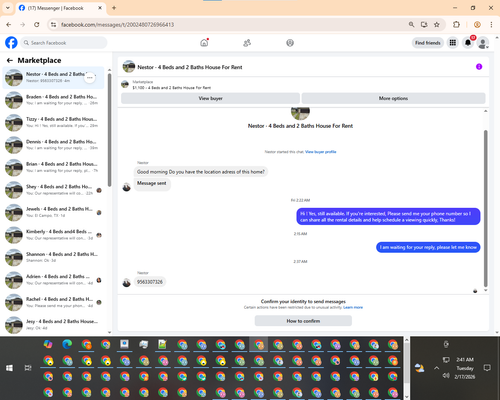500x400 pixels.
Task: Click the Good morning location message
Action: [201, 172]
